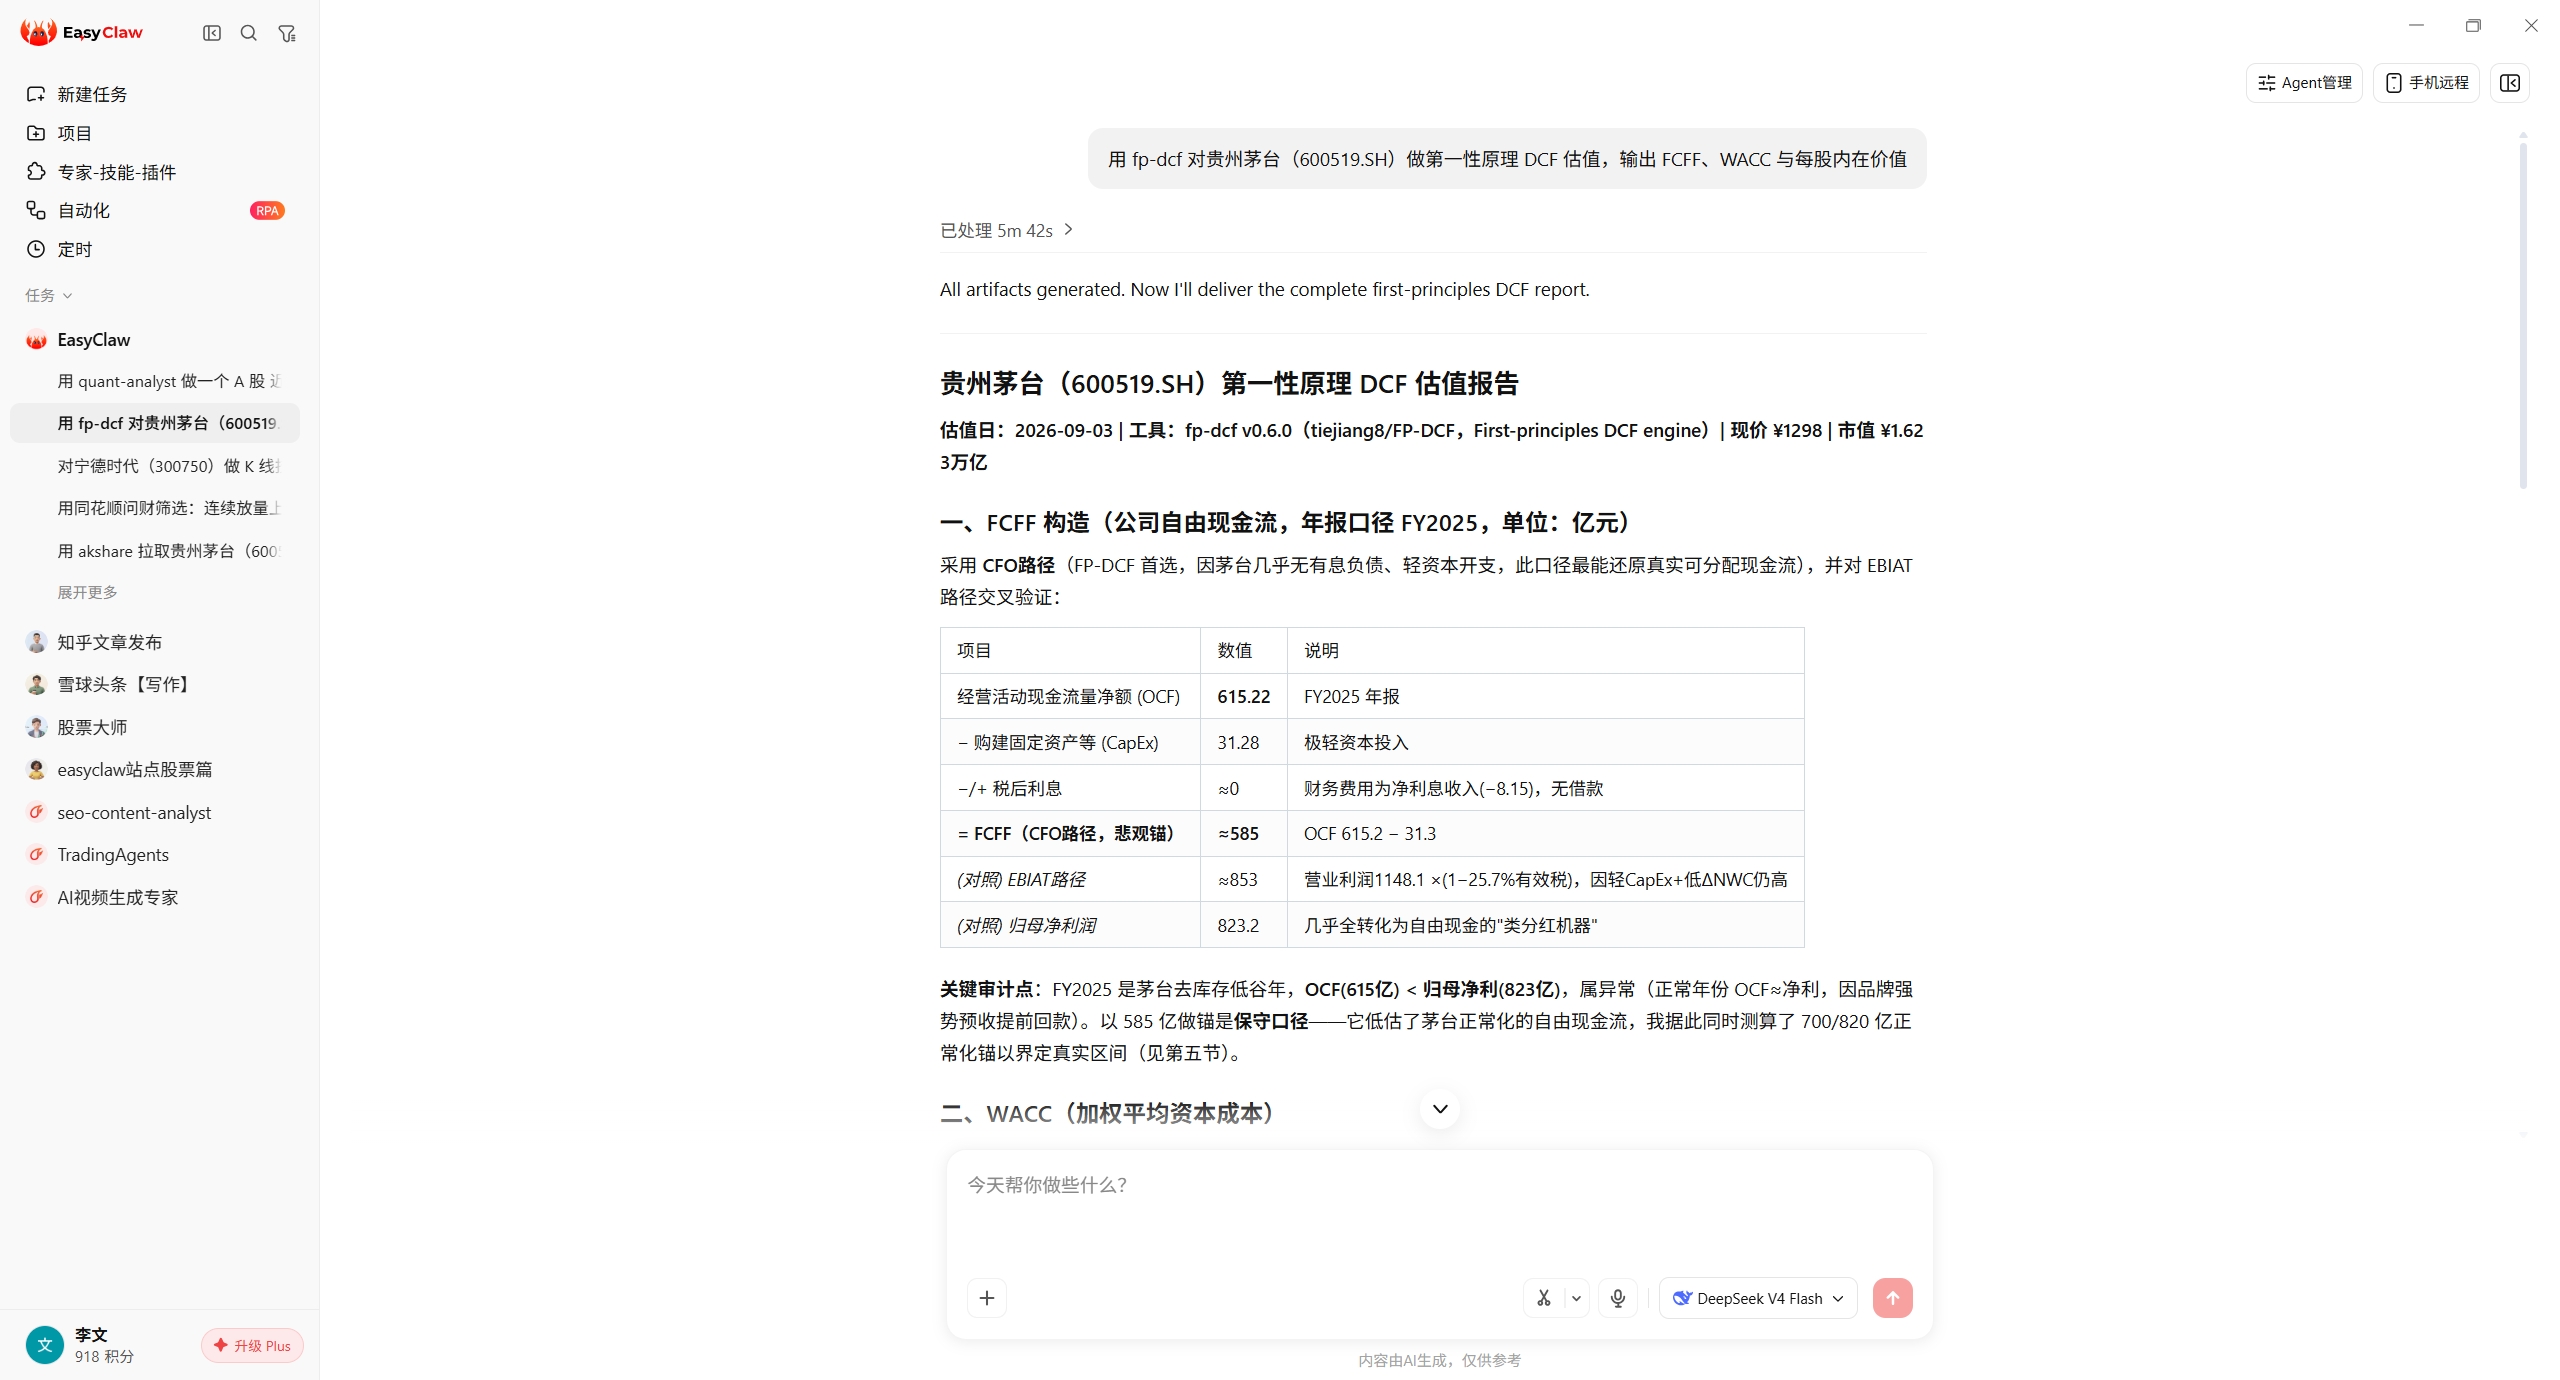Click the 股票大师 avatar icon
Image resolution: width=2560 pixels, height=1380 pixels.
point(37,727)
